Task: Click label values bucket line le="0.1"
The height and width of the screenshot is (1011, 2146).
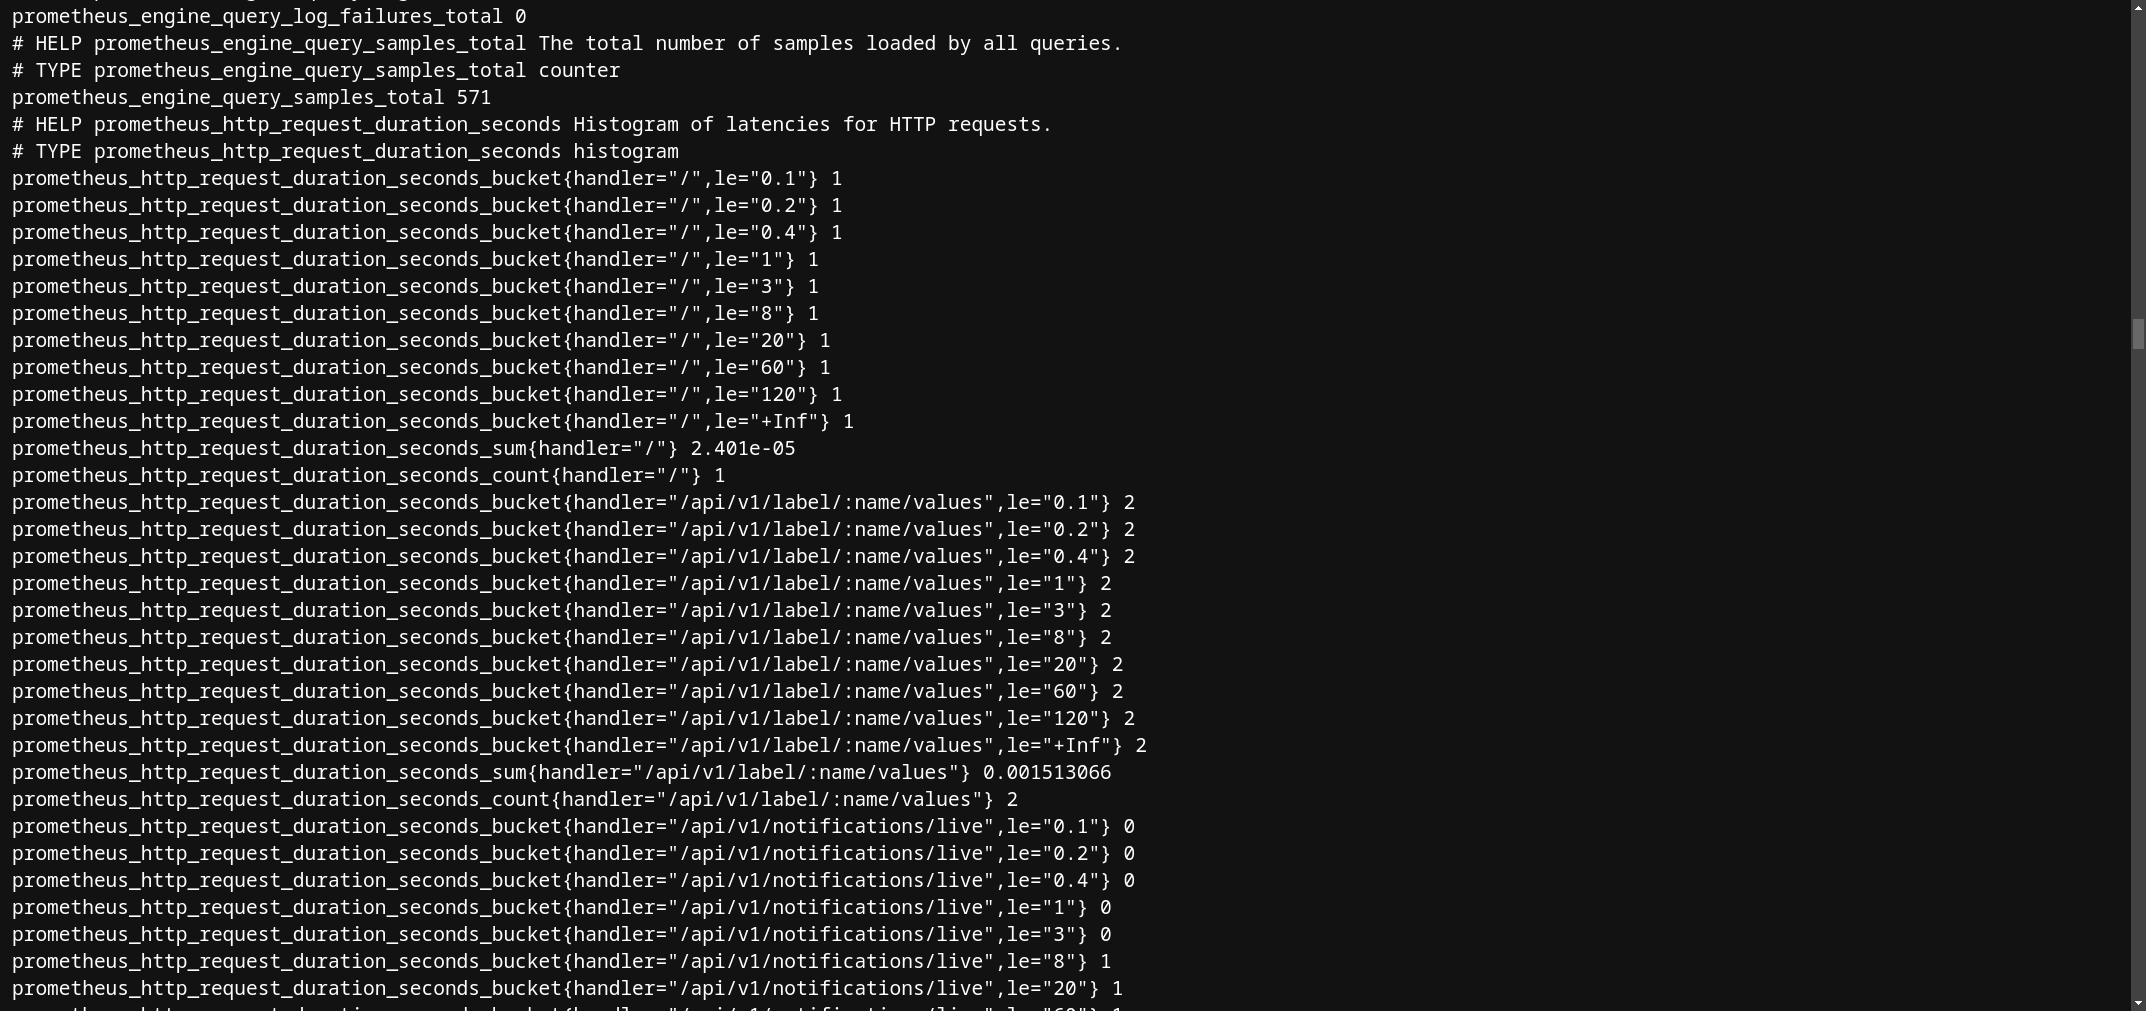Action: click(573, 503)
